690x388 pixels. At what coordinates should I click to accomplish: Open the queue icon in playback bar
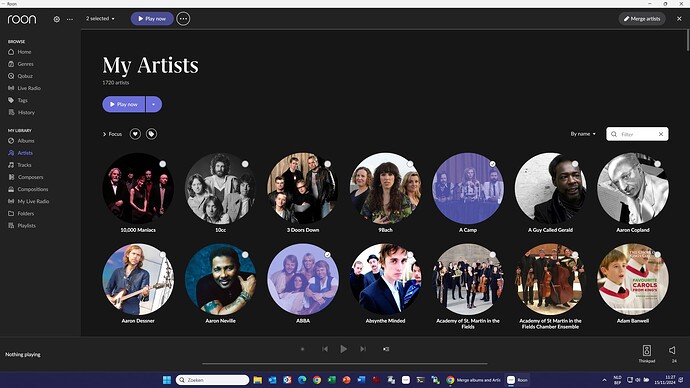click(x=386, y=349)
